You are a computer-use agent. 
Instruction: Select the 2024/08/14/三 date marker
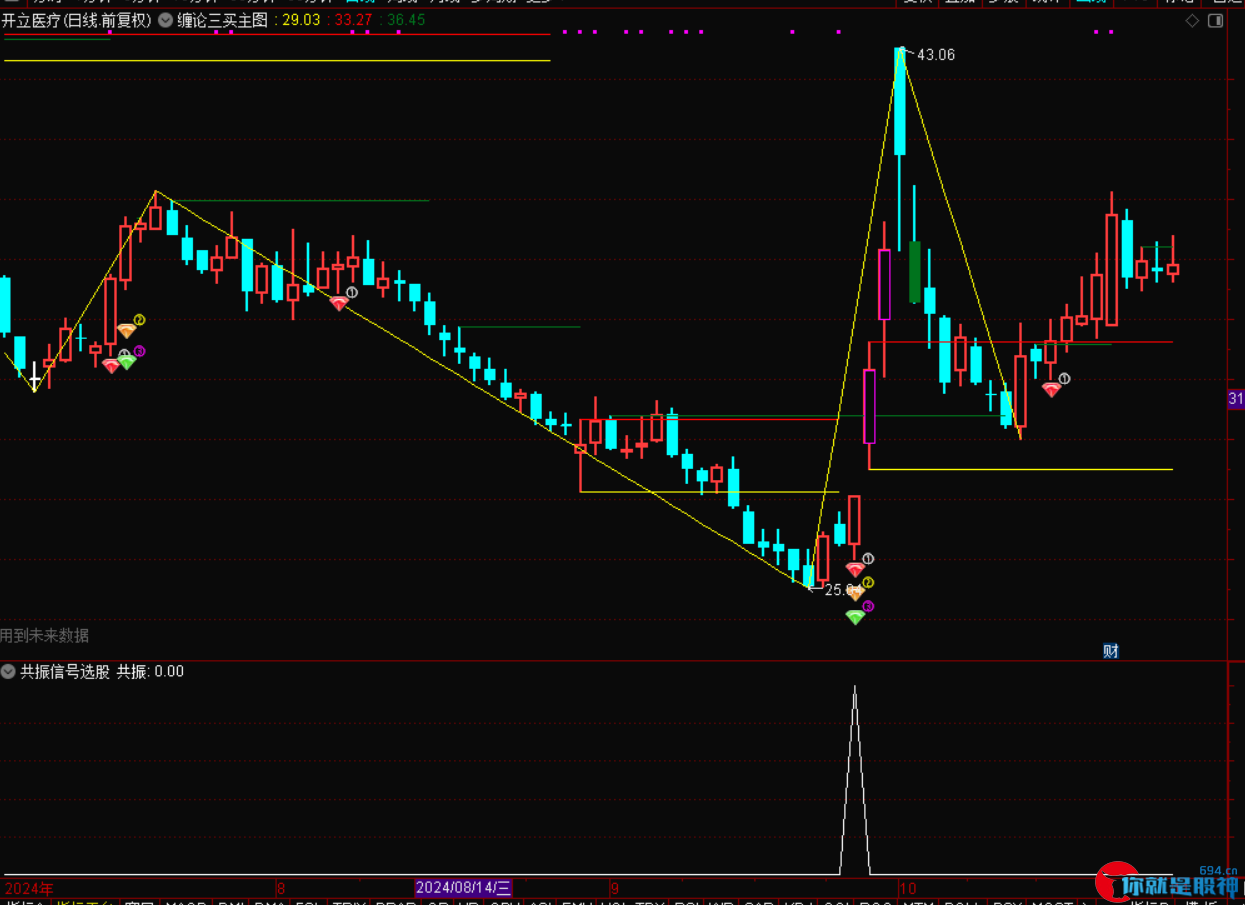[464, 887]
